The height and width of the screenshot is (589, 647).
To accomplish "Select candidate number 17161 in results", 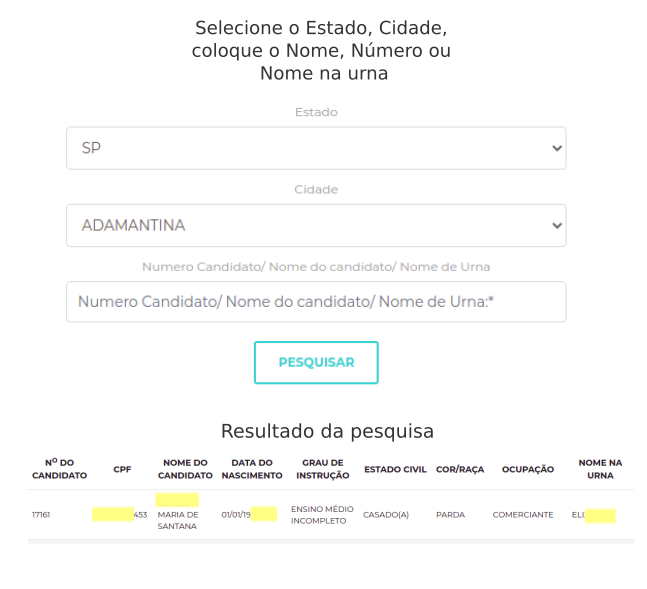I will pyautogui.click(x=41, y=515).
